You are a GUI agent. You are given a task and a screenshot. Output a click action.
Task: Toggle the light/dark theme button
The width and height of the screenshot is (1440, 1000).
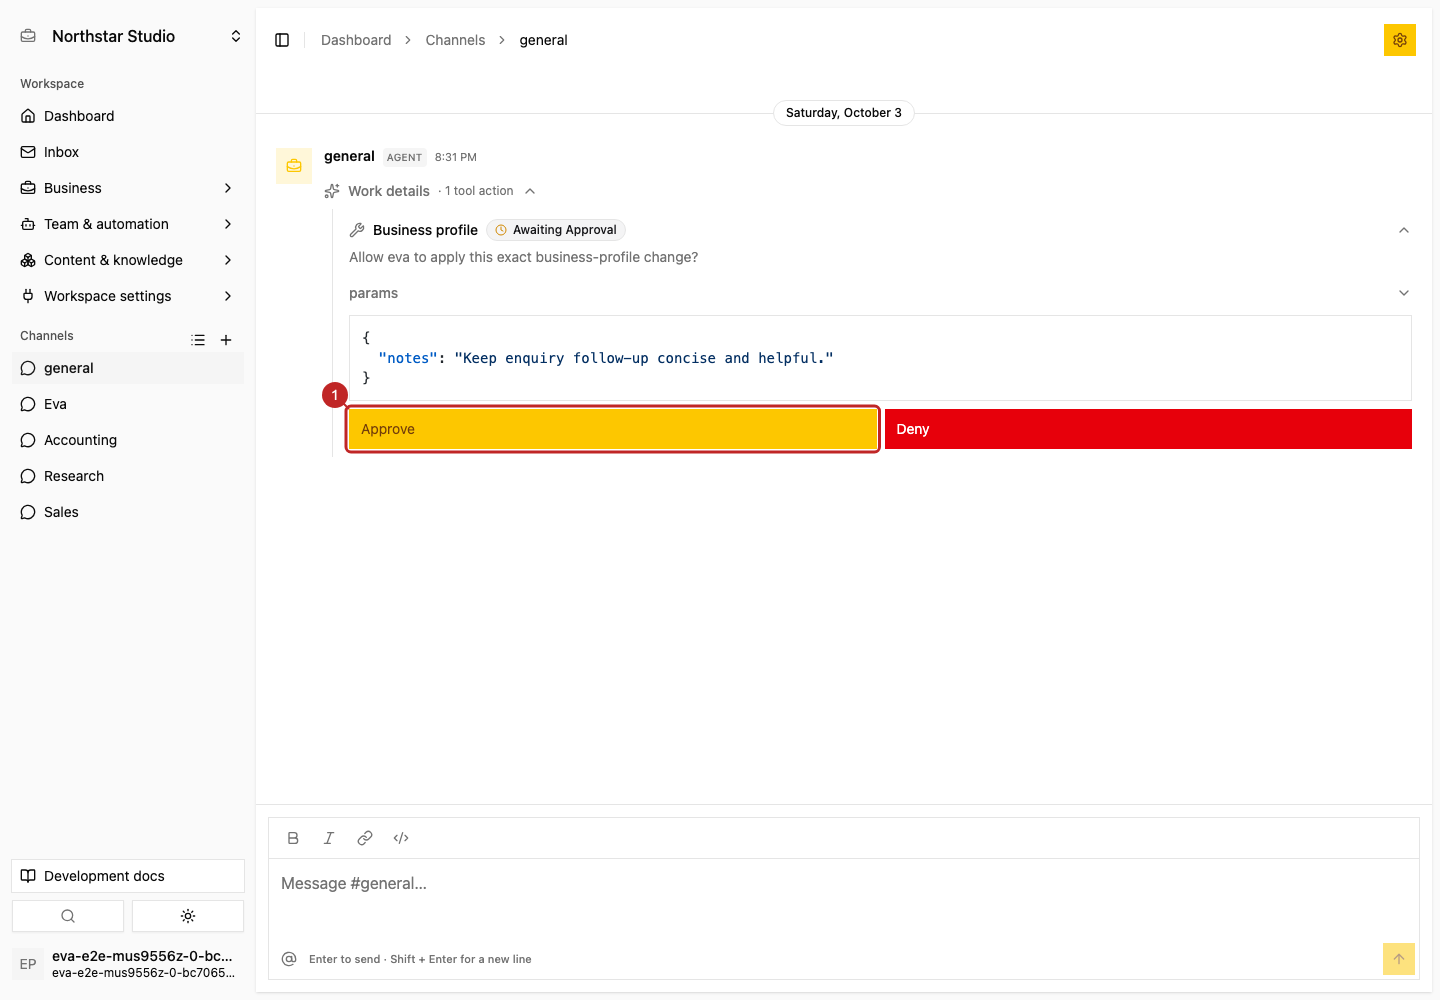pos(188,916)
